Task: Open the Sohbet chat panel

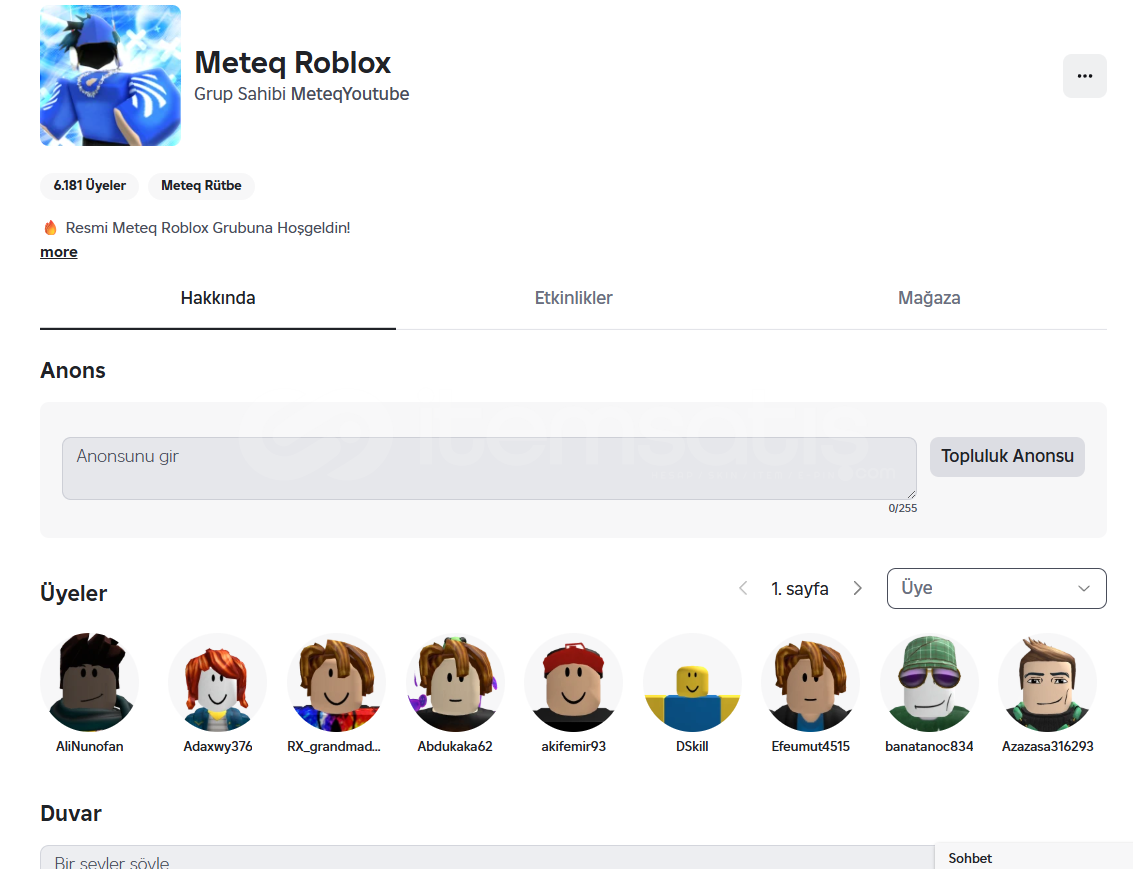Action: [1033, 857]
